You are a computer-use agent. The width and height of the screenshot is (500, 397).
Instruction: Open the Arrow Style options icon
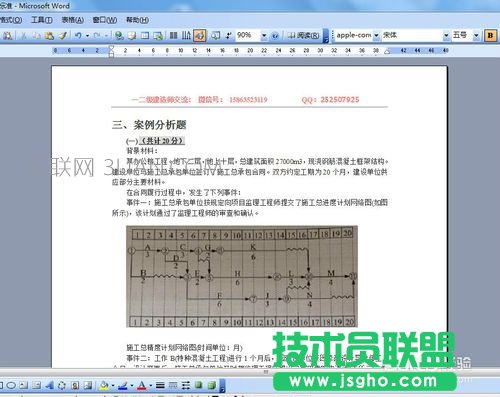186,386
